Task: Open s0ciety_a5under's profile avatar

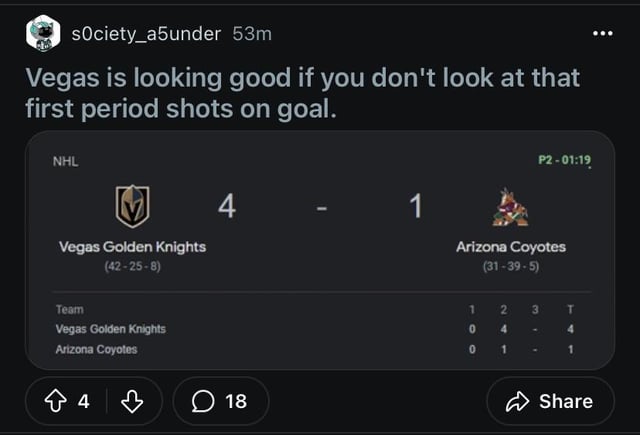Action: (x=43, y=33)
